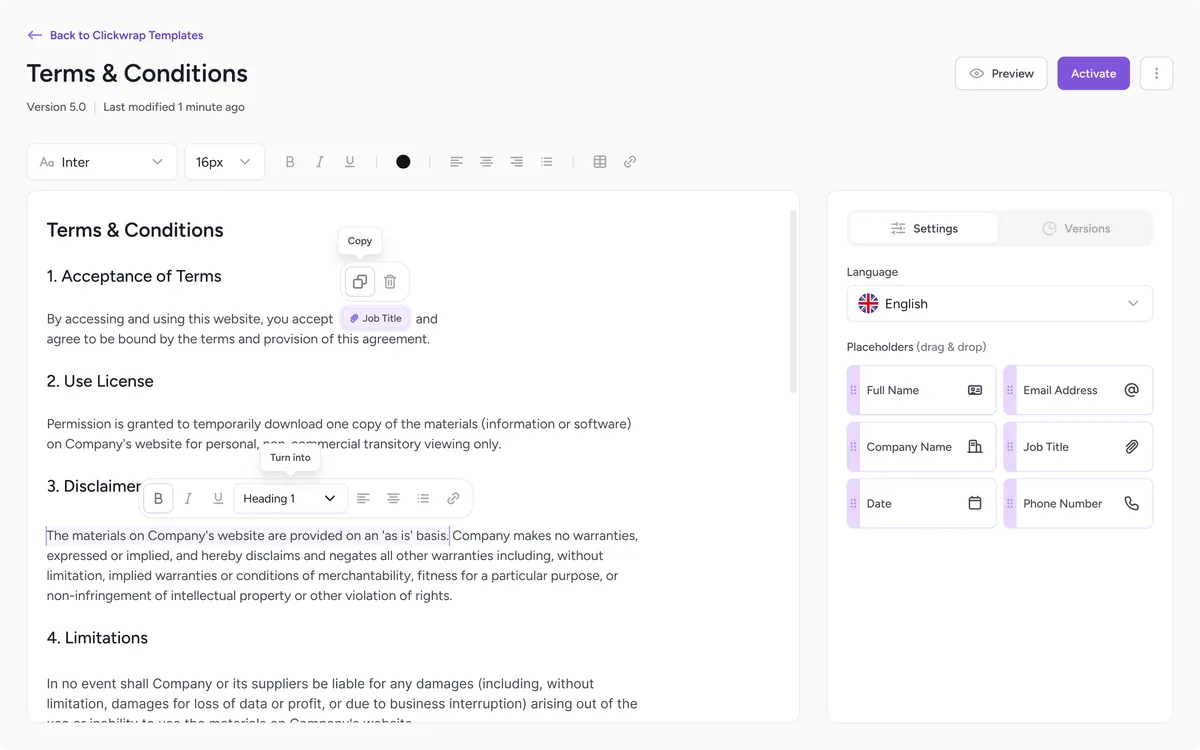Screen dimensions: 1200x750
Task: Open the Inter font family dropdown
Action: pos(102,162)
